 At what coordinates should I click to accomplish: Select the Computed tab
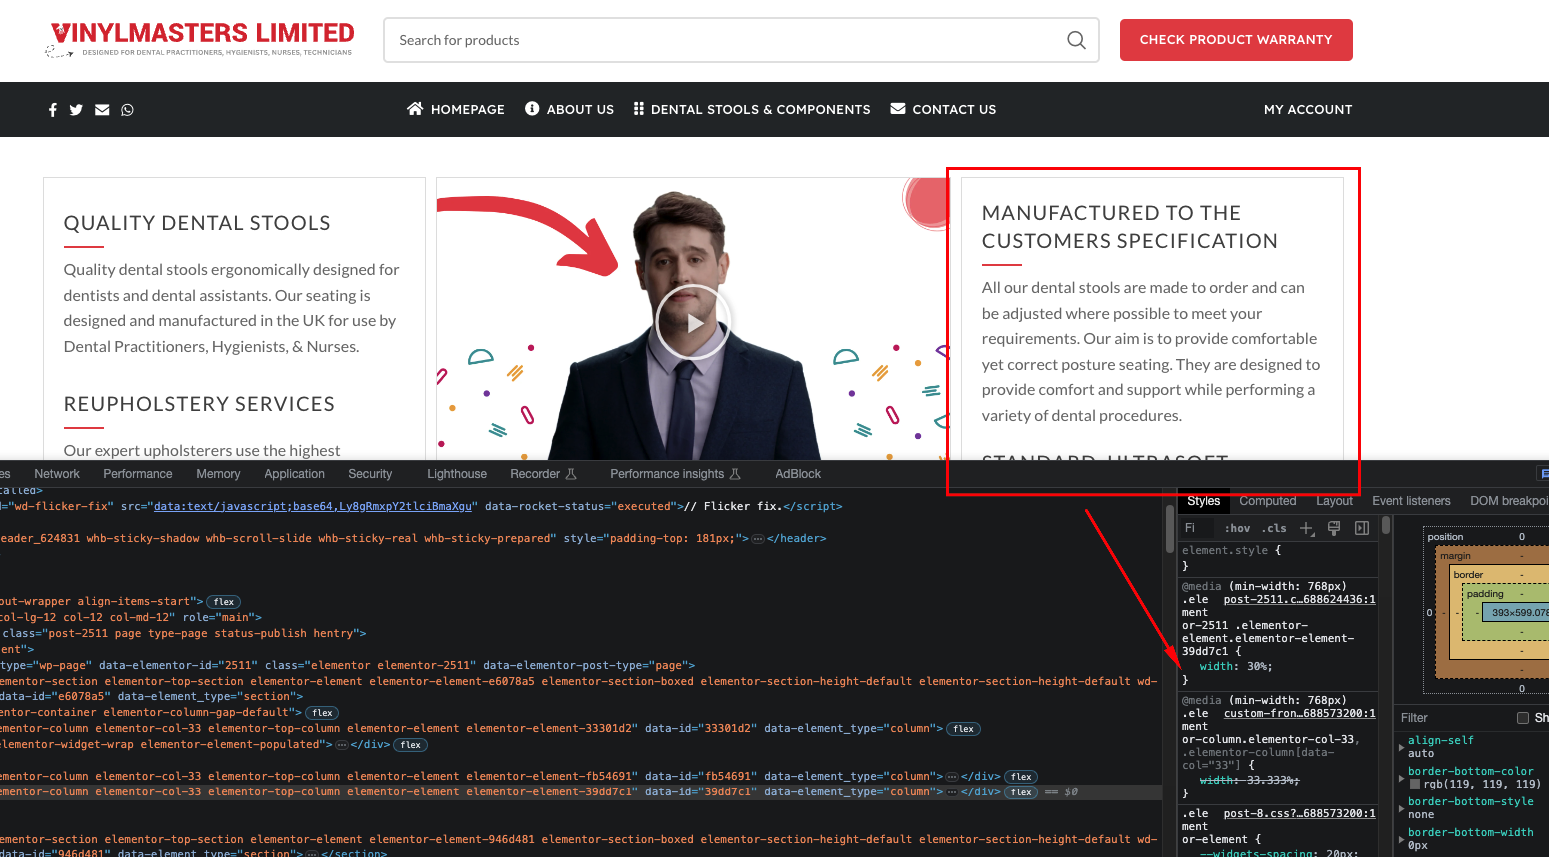(x=1268, y=501)
